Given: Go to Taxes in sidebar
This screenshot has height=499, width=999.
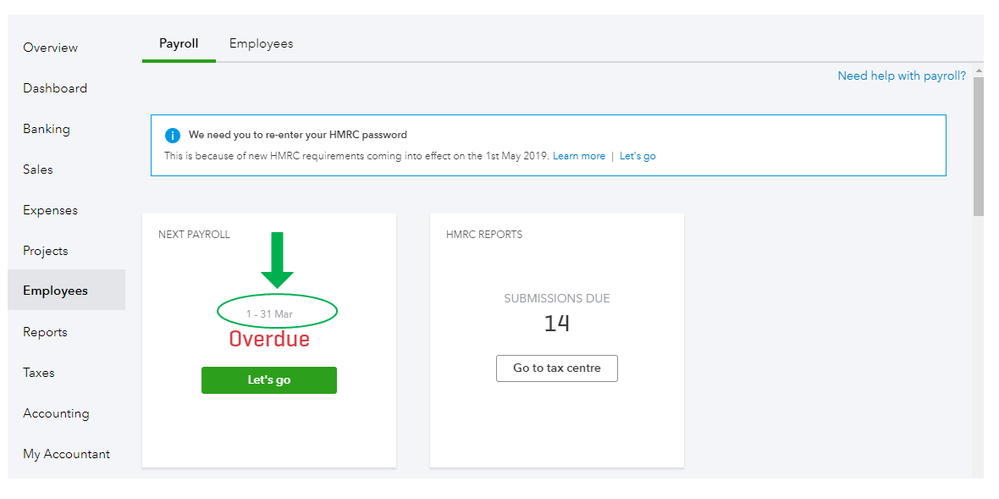Looking at the screenshot, I should coord(39,373).
